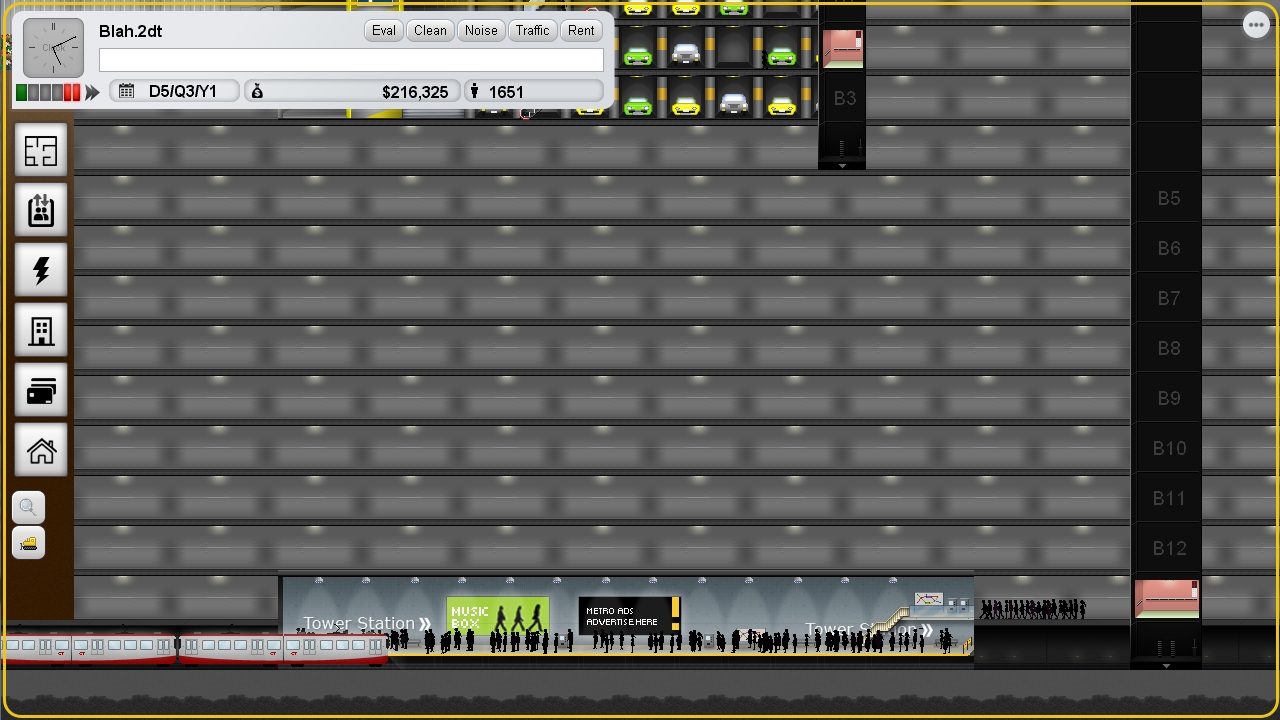The width and height of the screenshot is (1280, 720).
Task: Open the office building menu icon
Action: pyautogui.click(x=41, y=331)
